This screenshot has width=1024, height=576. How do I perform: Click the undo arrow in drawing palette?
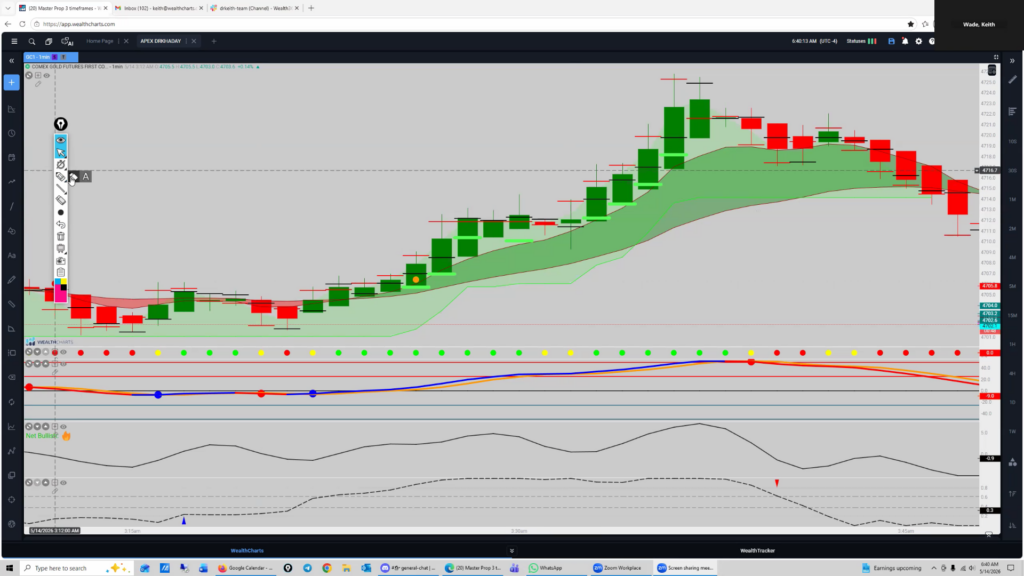pos(61,224)
